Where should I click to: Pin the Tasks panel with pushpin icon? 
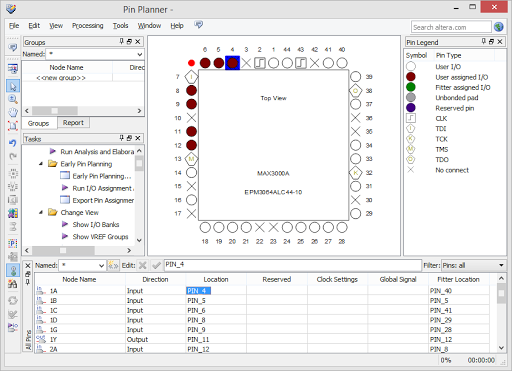(x=122, y=138)
